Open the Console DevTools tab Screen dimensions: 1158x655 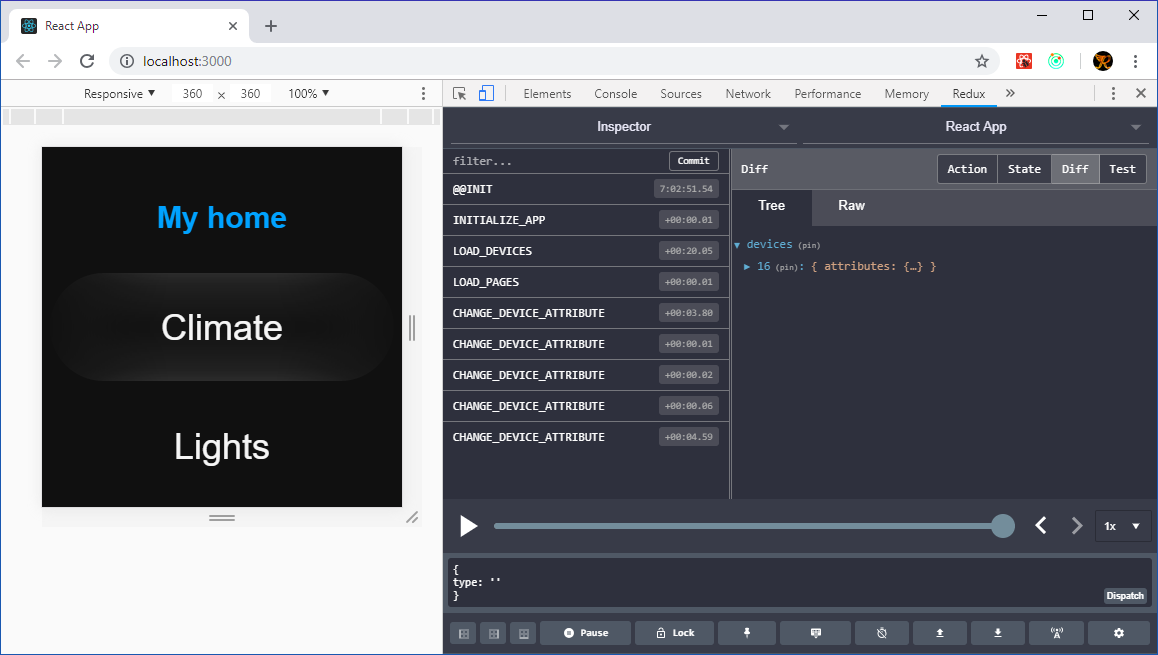click(x=615, y=94)
